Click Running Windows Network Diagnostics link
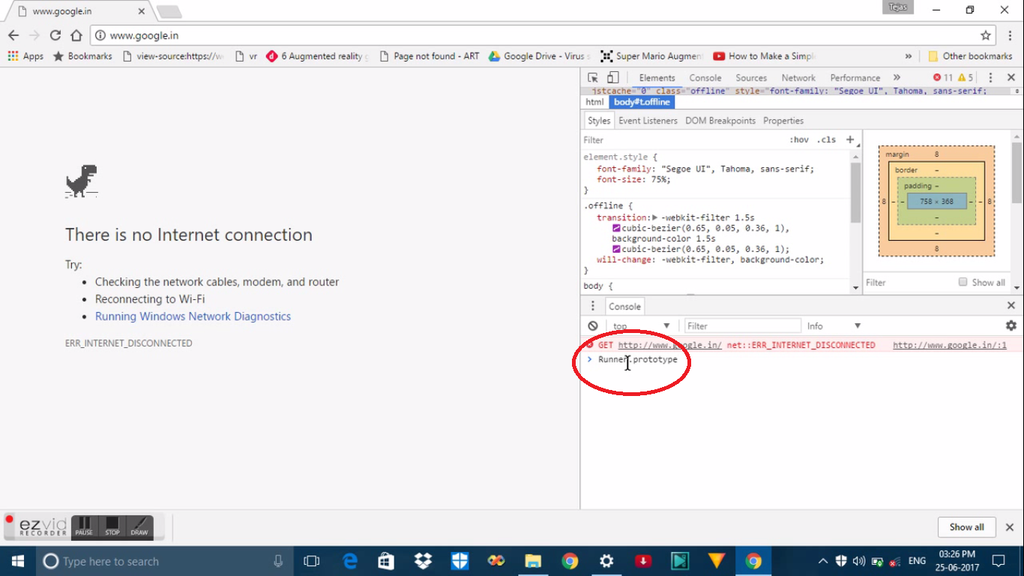This screenshot has width=1024, height=576. click(x=193, y=316)
